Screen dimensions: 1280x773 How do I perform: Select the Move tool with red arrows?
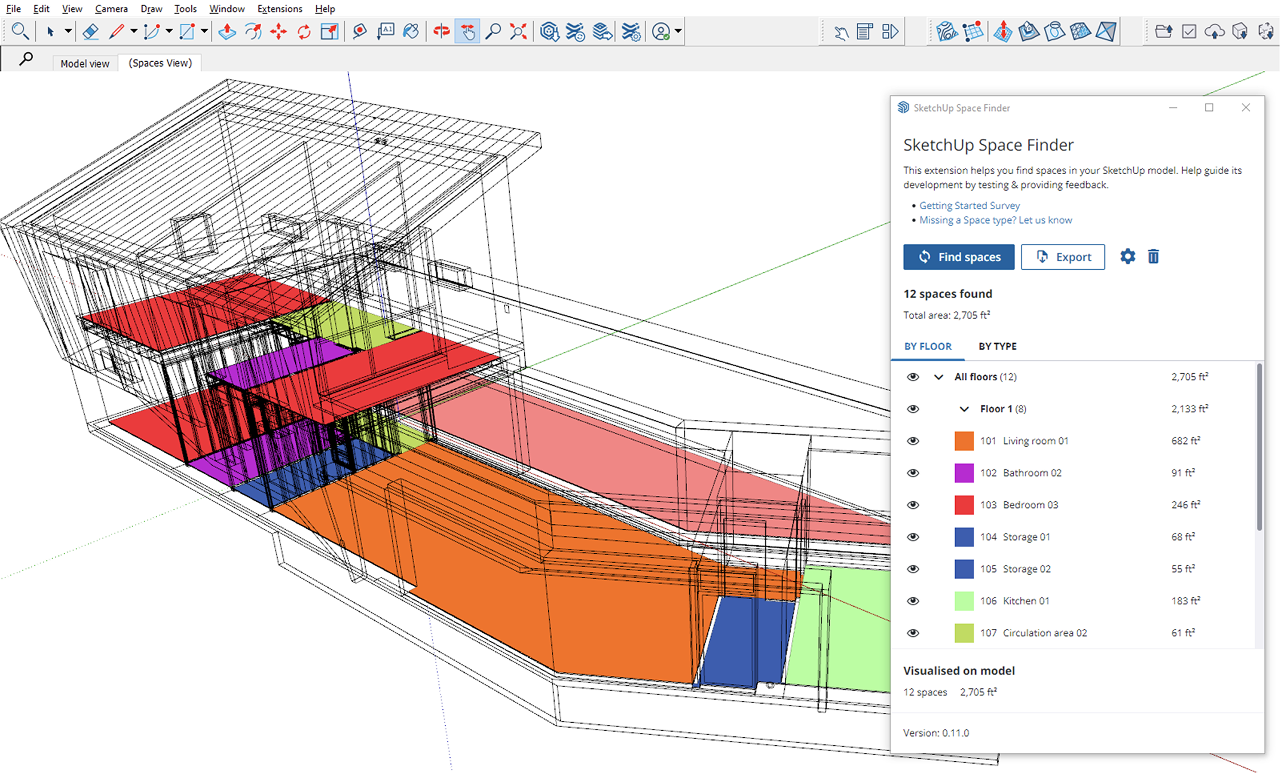tap(278, 31)
